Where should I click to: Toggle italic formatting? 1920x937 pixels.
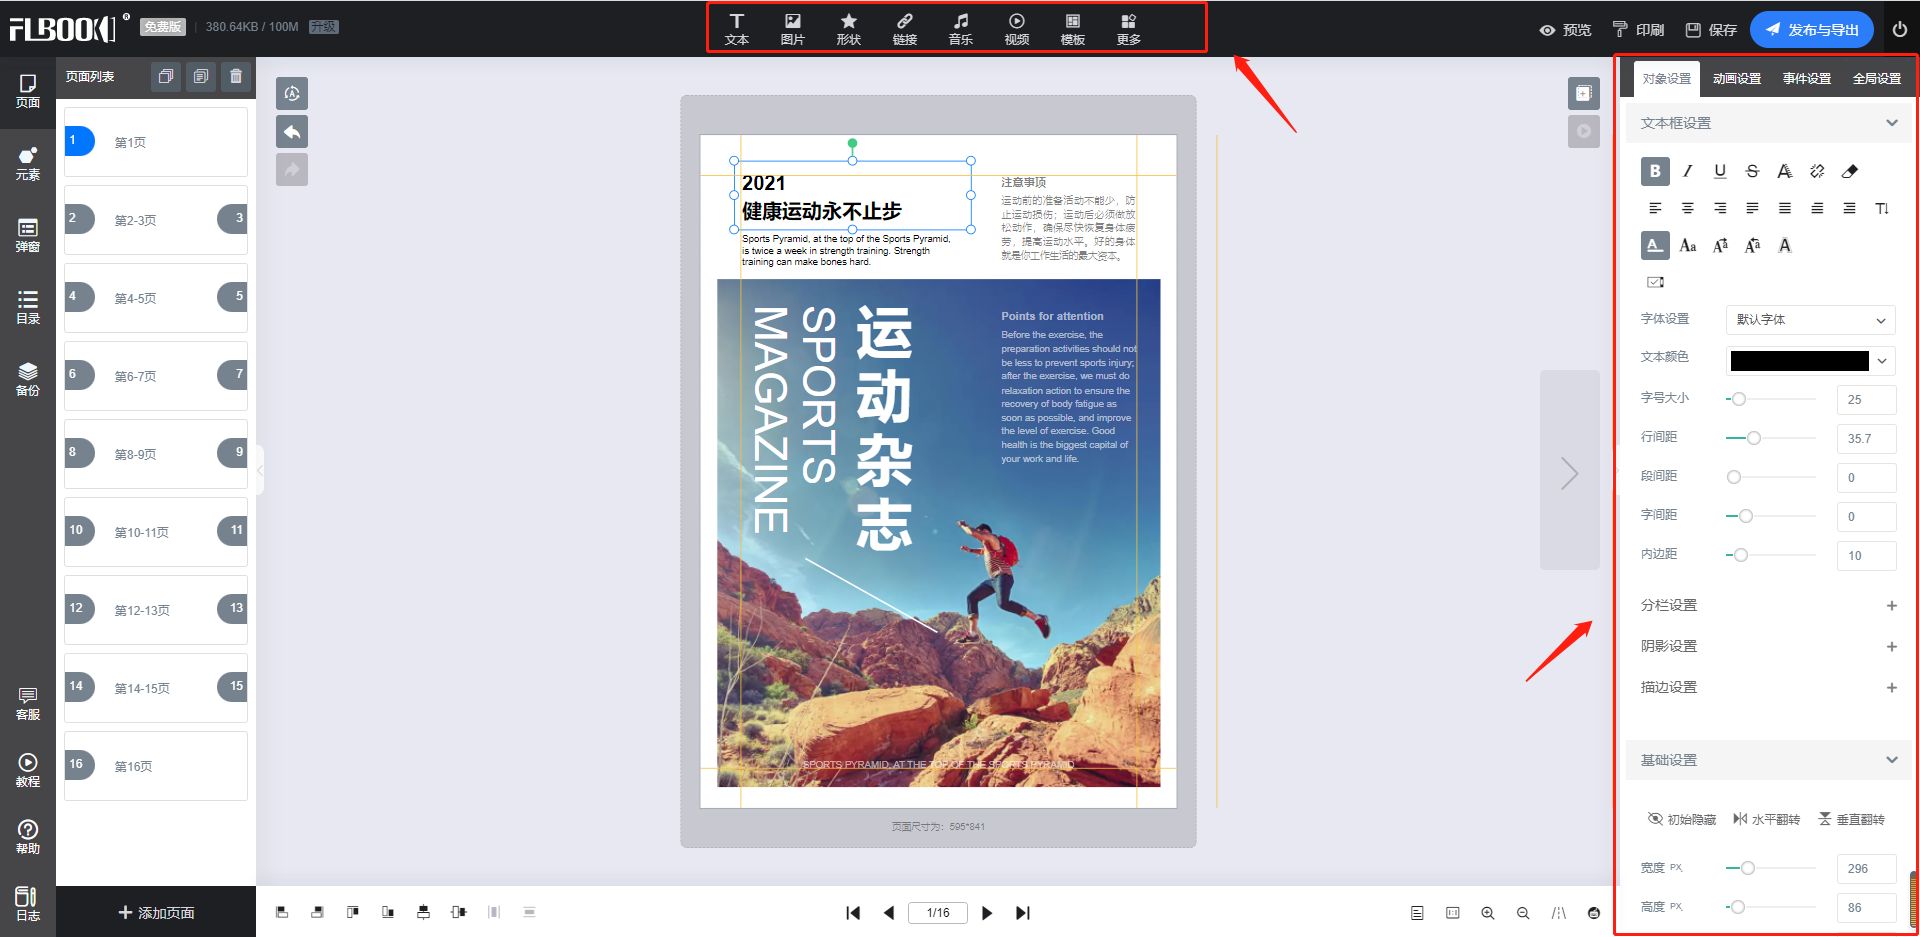[1688, 171]
